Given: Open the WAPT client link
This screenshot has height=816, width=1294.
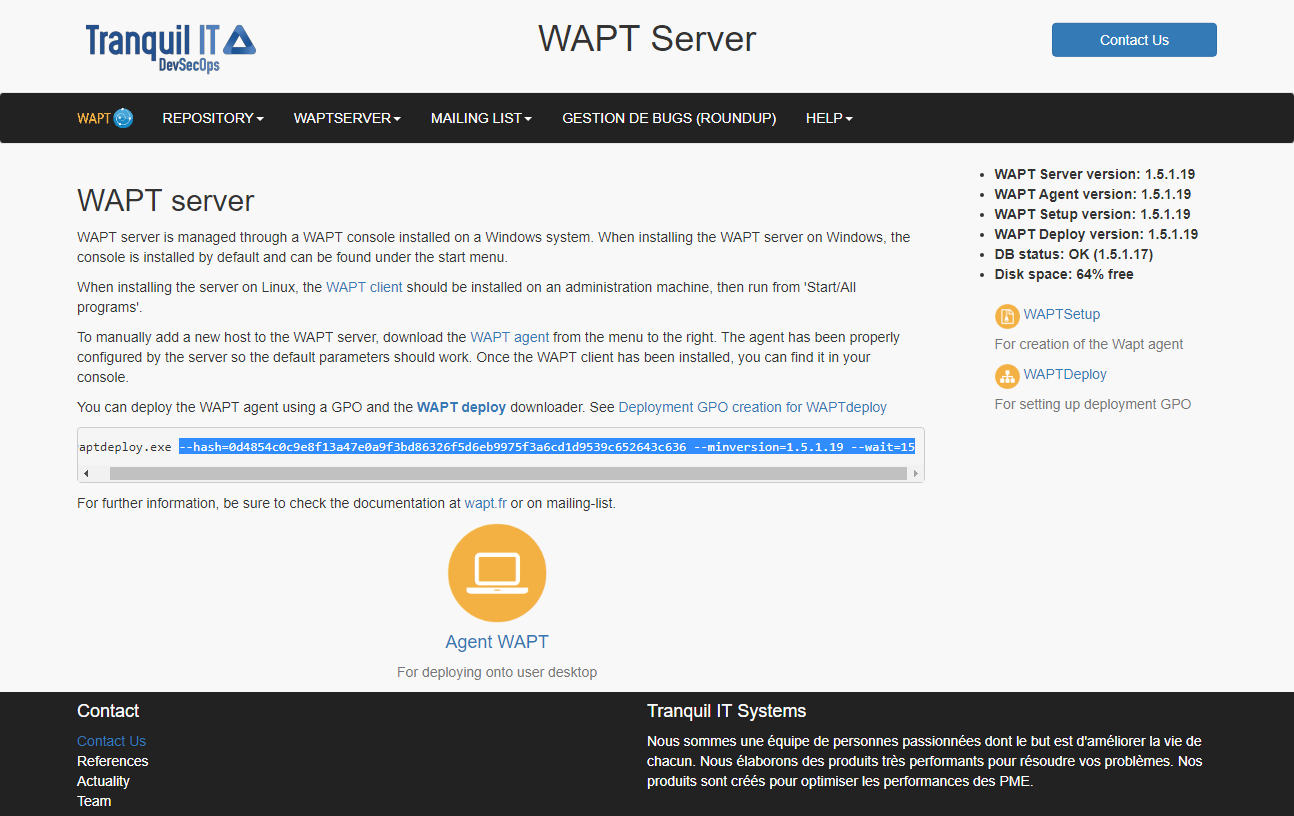Looking at the screenshot, I should point(364,287).
